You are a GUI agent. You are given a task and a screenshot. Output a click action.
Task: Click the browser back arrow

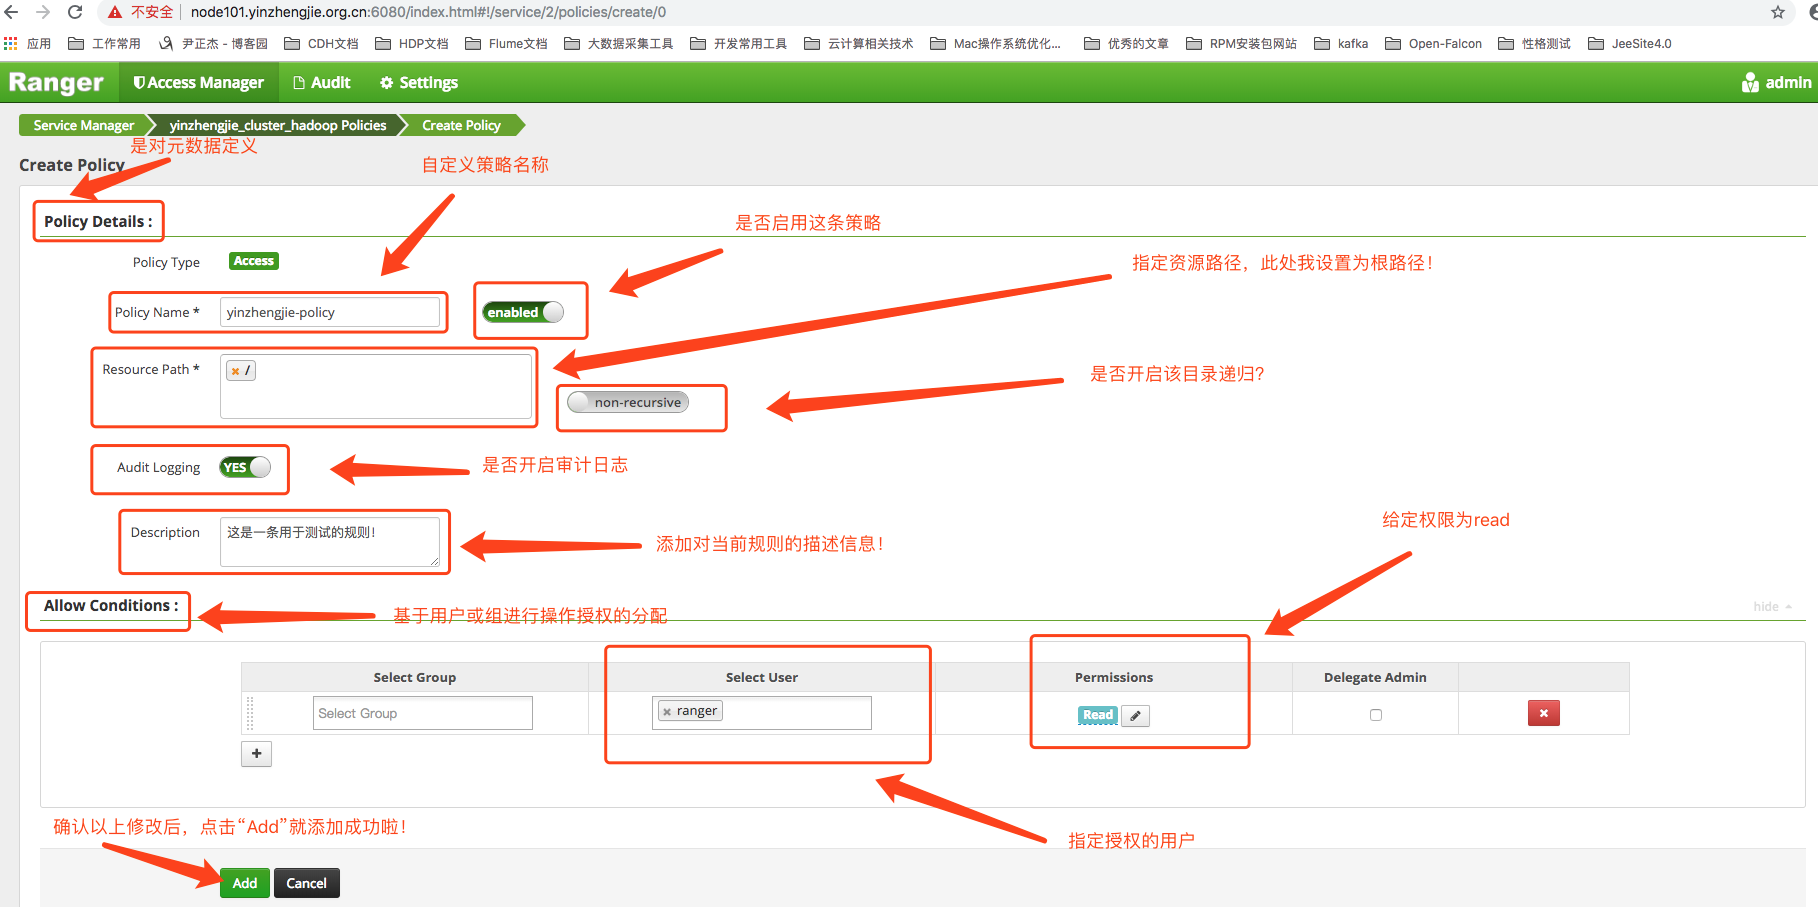tap(12, 12)
